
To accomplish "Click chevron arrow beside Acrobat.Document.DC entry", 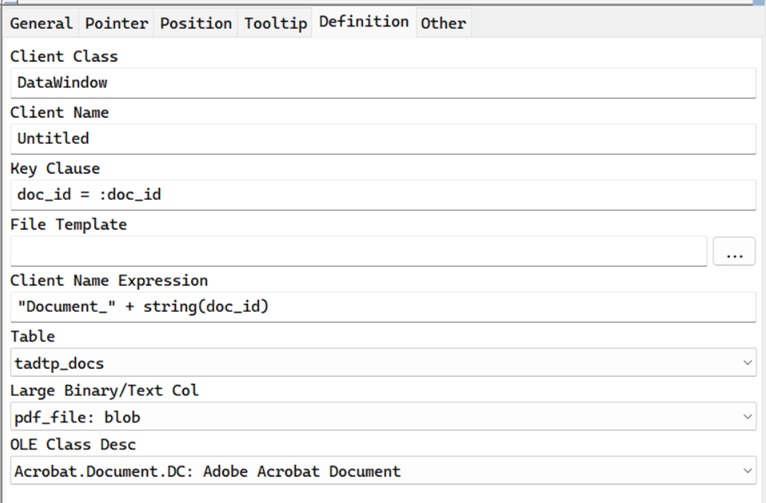I will tap(747, 471).
